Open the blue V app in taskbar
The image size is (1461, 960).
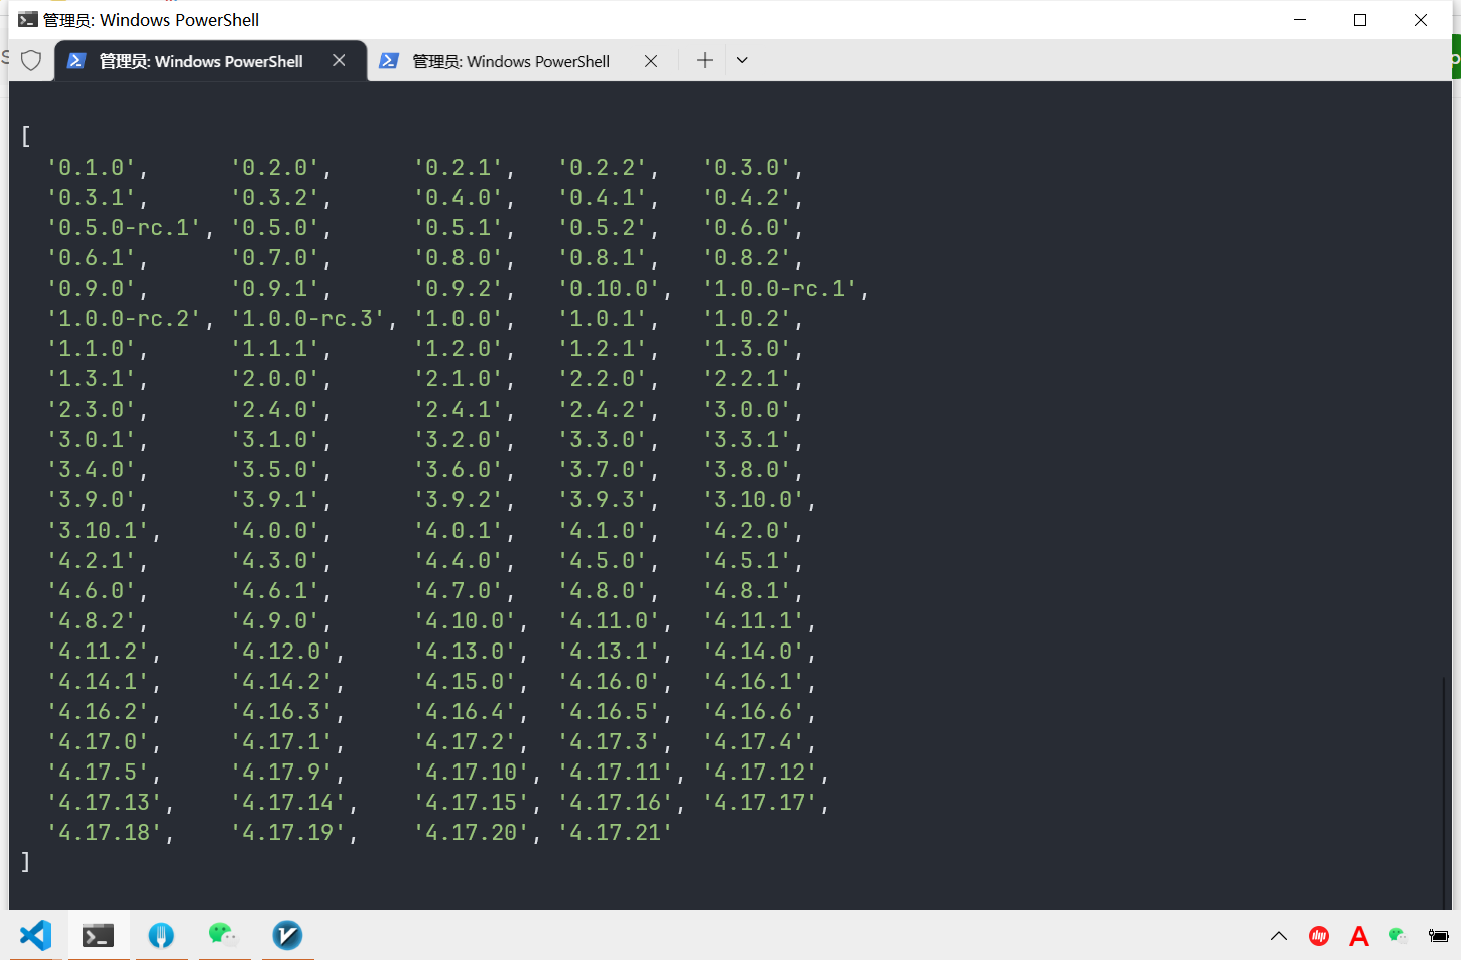(287, 935)
